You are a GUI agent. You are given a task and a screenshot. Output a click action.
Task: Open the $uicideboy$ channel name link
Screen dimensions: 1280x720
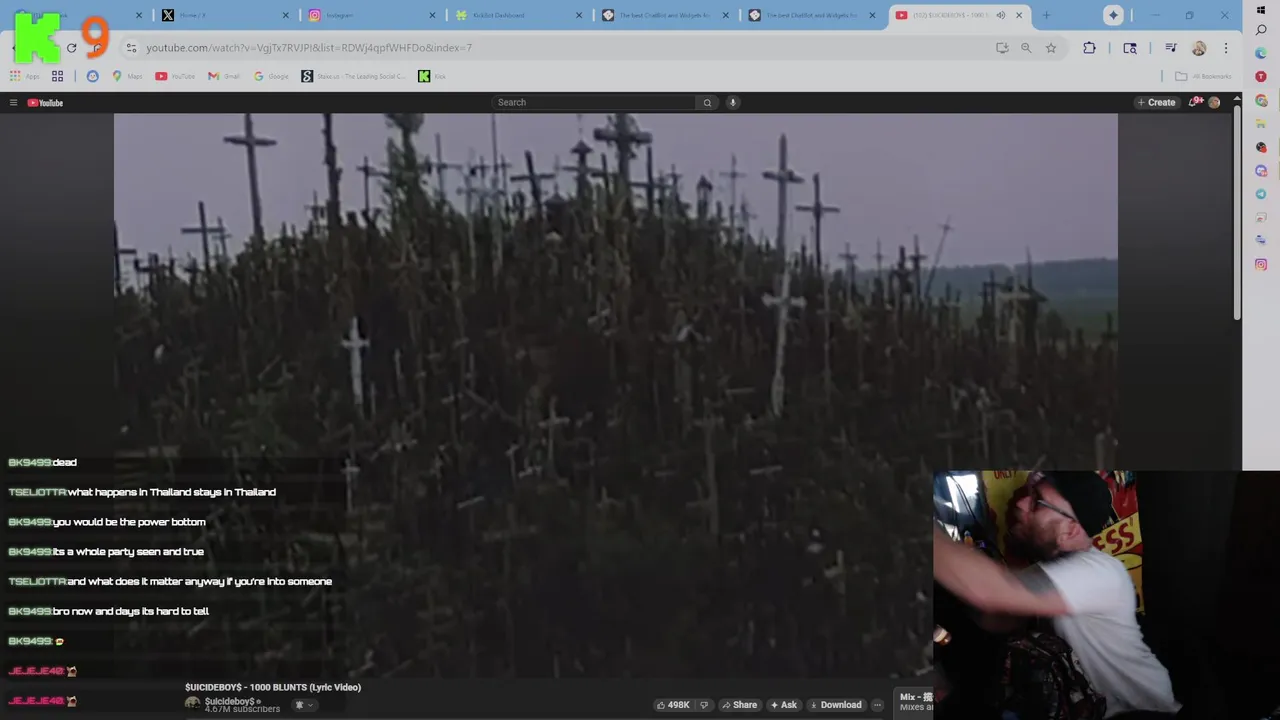230,701
